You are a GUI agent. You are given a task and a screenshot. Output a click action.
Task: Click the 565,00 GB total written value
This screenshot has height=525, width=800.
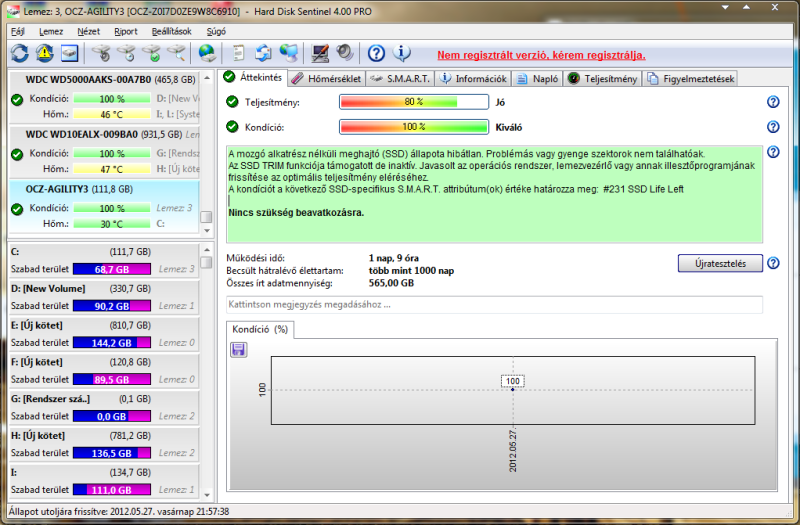click(391, 283)
